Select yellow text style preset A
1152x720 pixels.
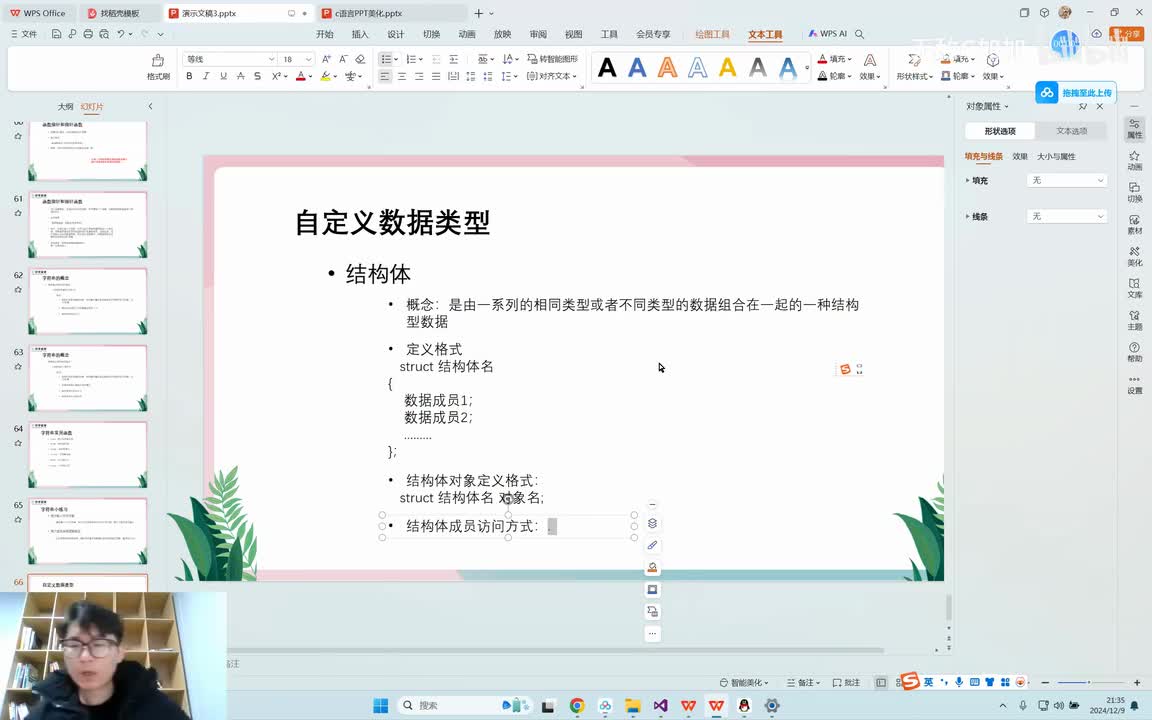click(727, 68)
